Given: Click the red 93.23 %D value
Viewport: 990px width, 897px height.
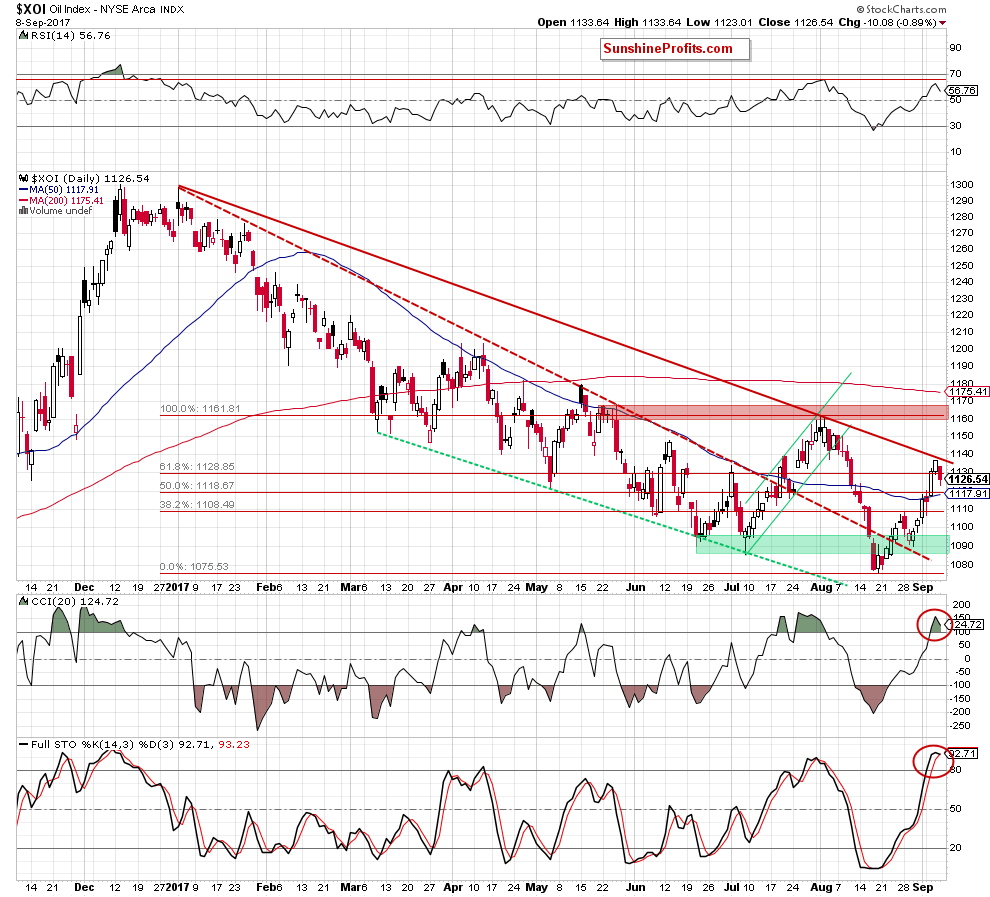Looking at the screenshot, I should [234, 745].
